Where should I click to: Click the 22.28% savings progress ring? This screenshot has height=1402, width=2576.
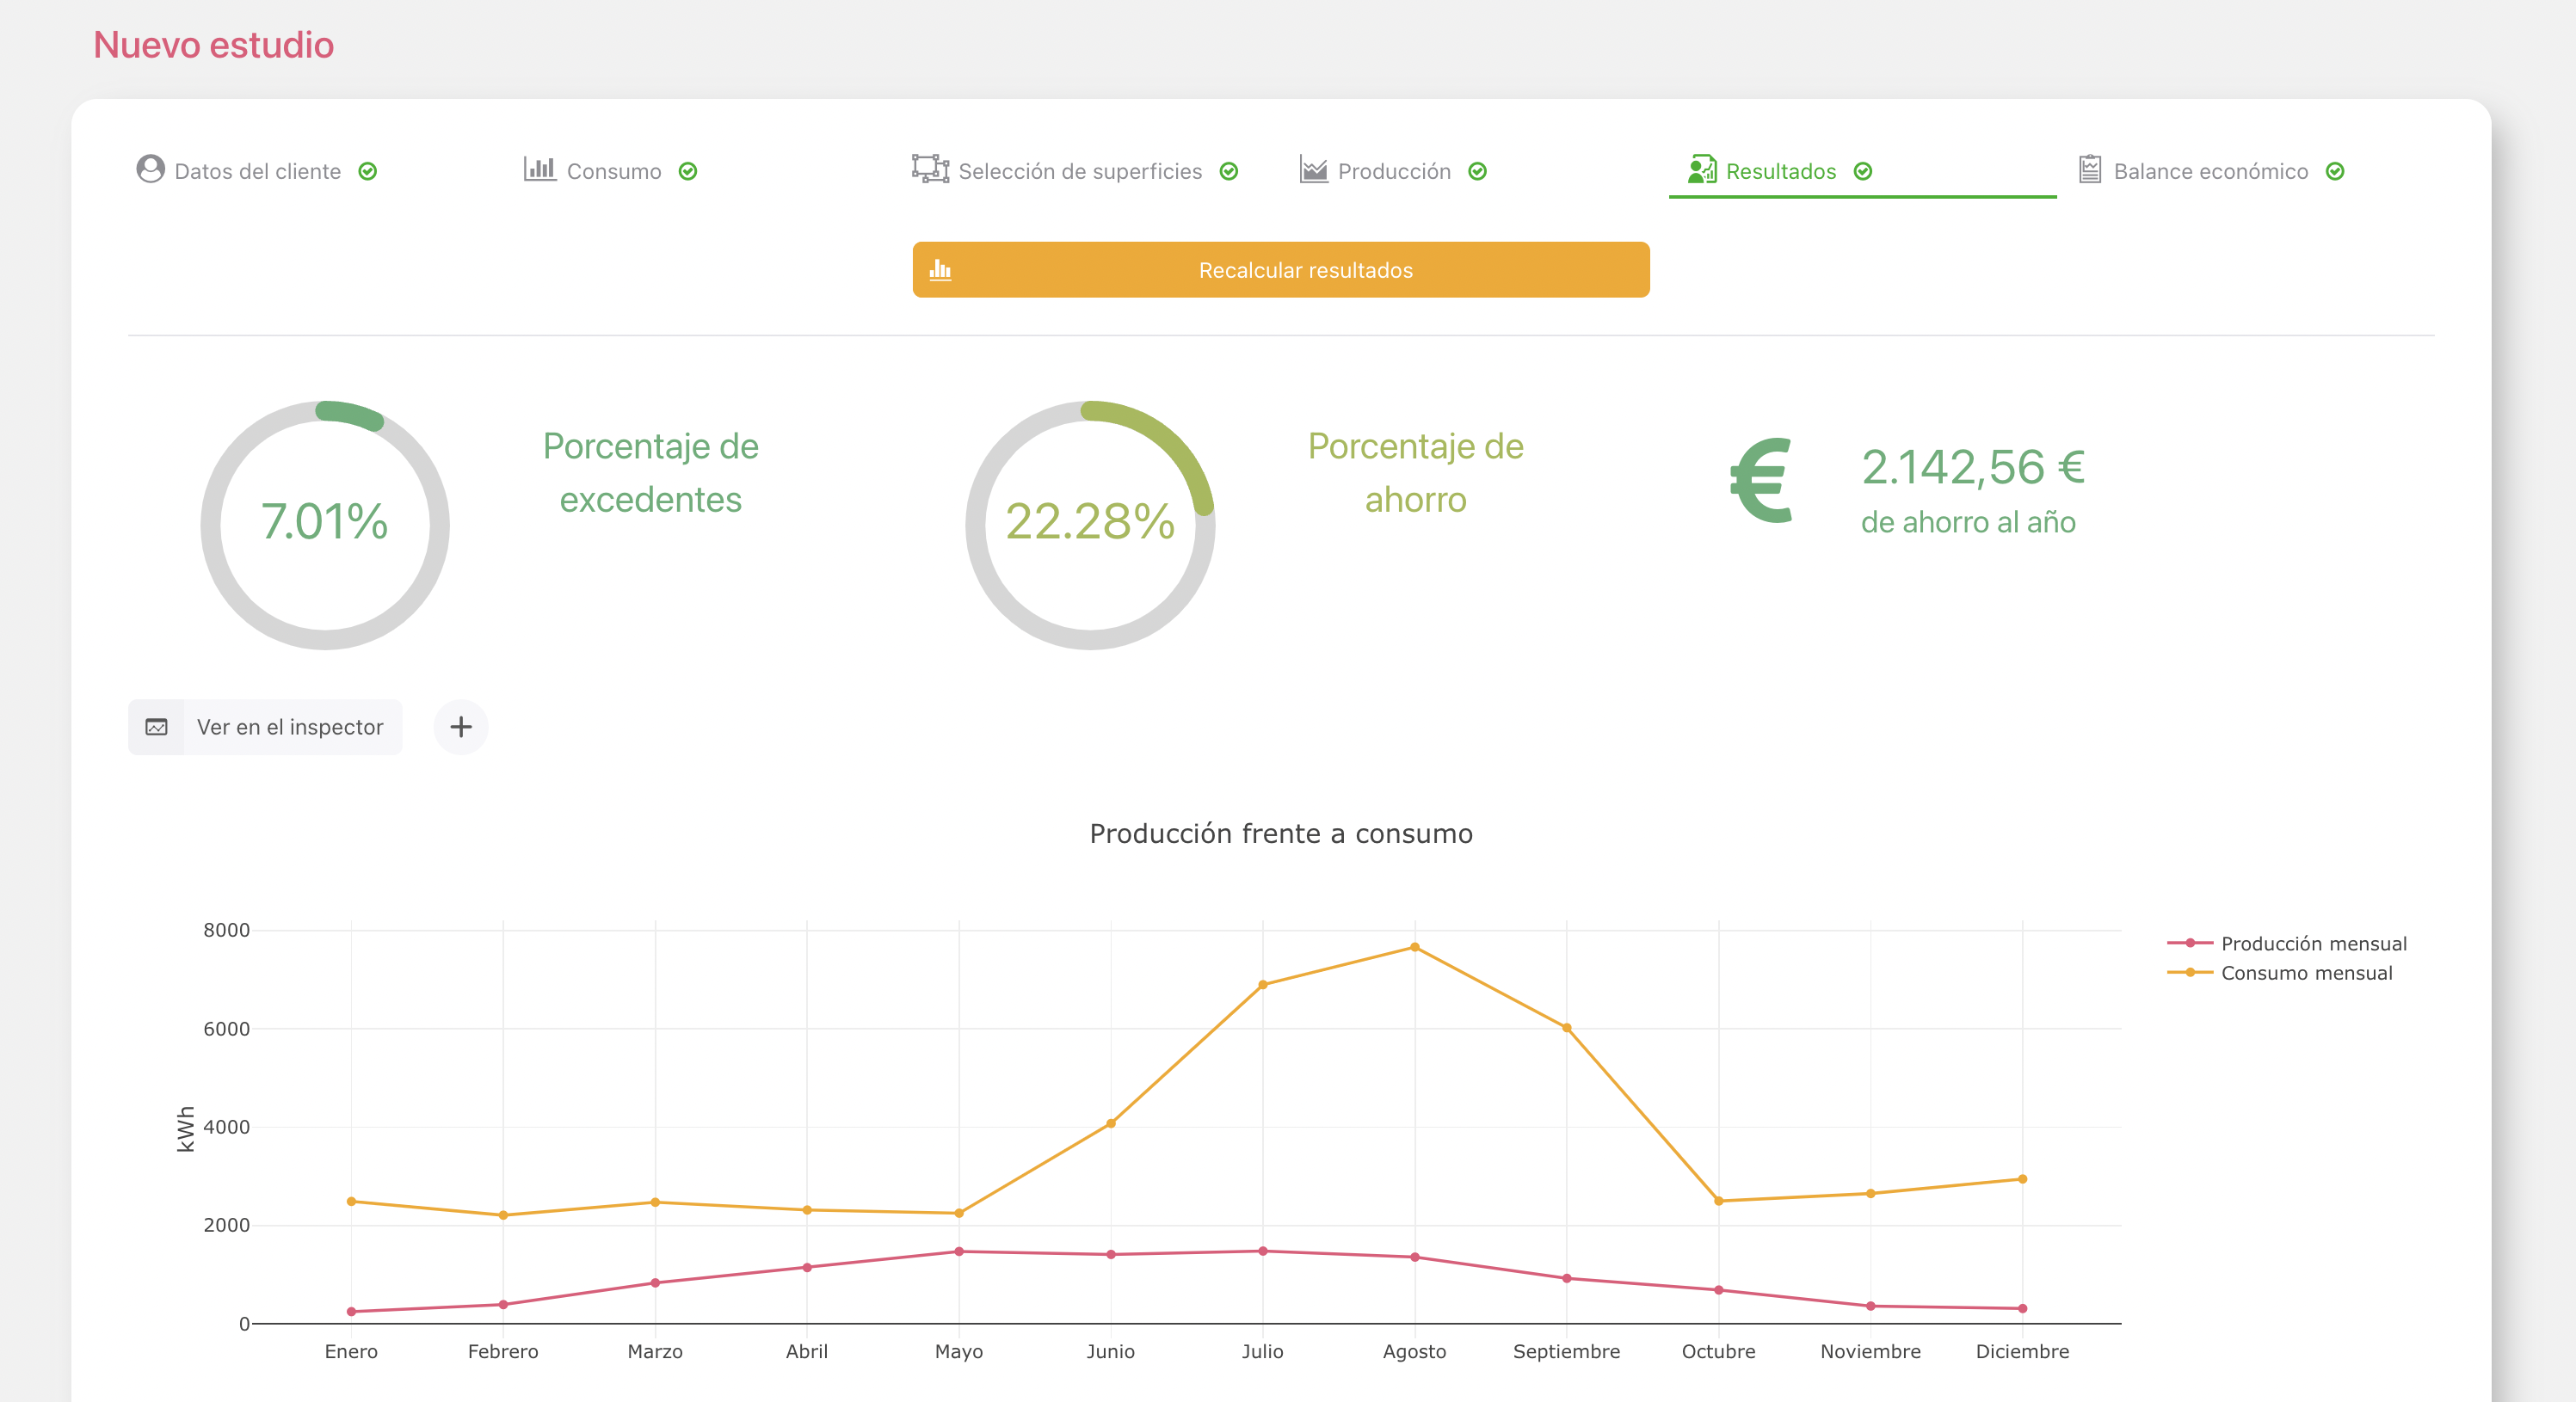coord(1090,525)
